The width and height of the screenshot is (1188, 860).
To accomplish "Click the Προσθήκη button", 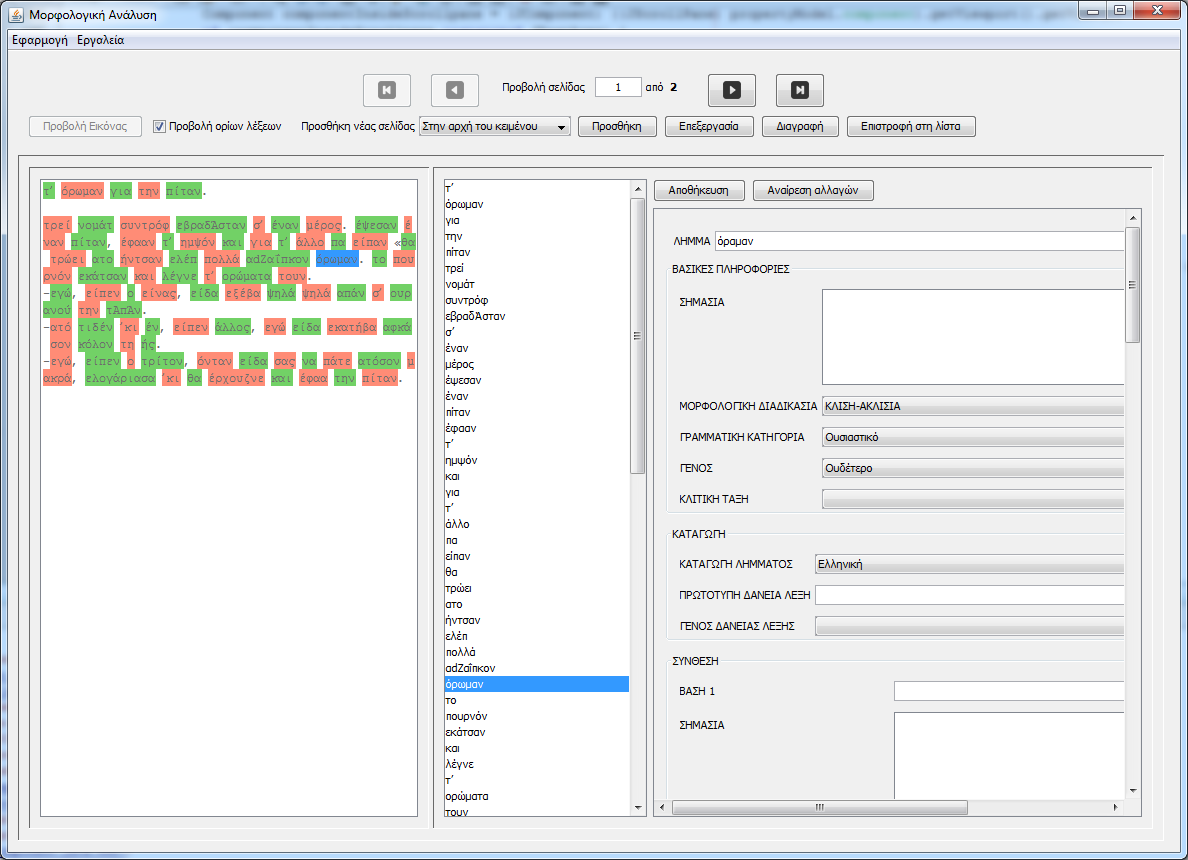I will click(x=617, y=127).
